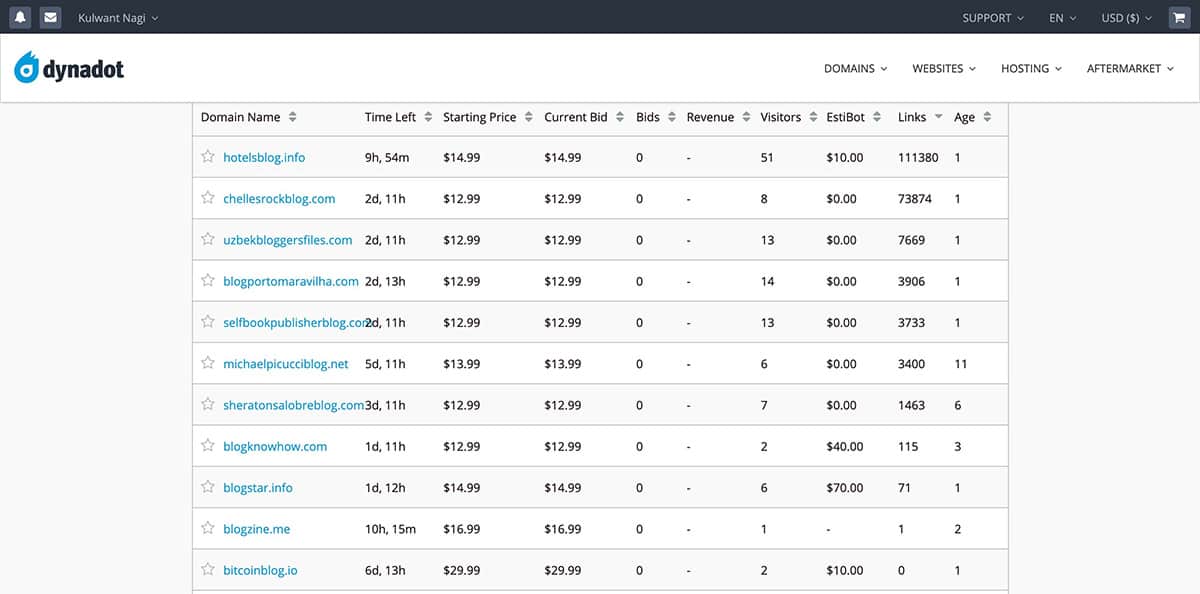1200x594 pixels.
Task: Sort by Age column
Action: pos(972,117)
